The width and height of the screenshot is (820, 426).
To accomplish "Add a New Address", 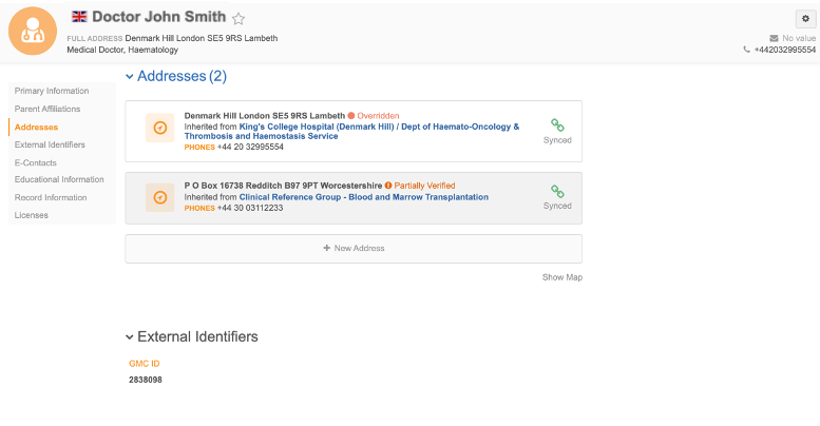I will (353, 248).
